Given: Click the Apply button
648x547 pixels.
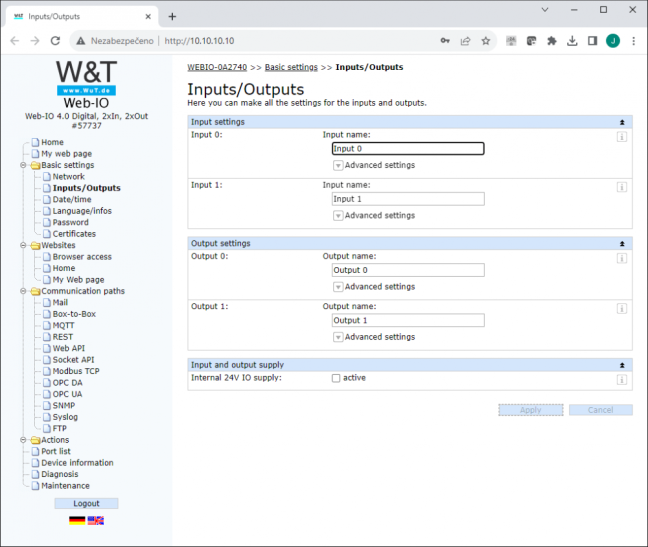Looking at the screenshot, I should coord(531,410).
